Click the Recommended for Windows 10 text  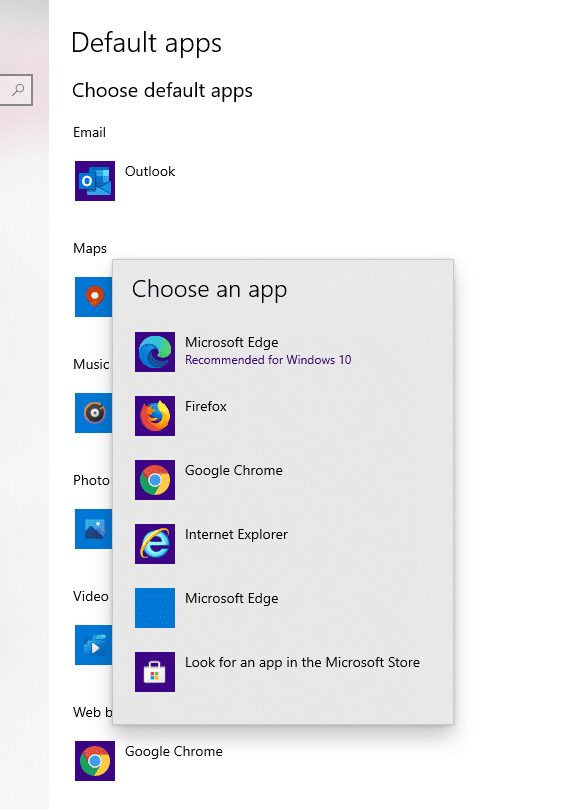tap(268, 360)
